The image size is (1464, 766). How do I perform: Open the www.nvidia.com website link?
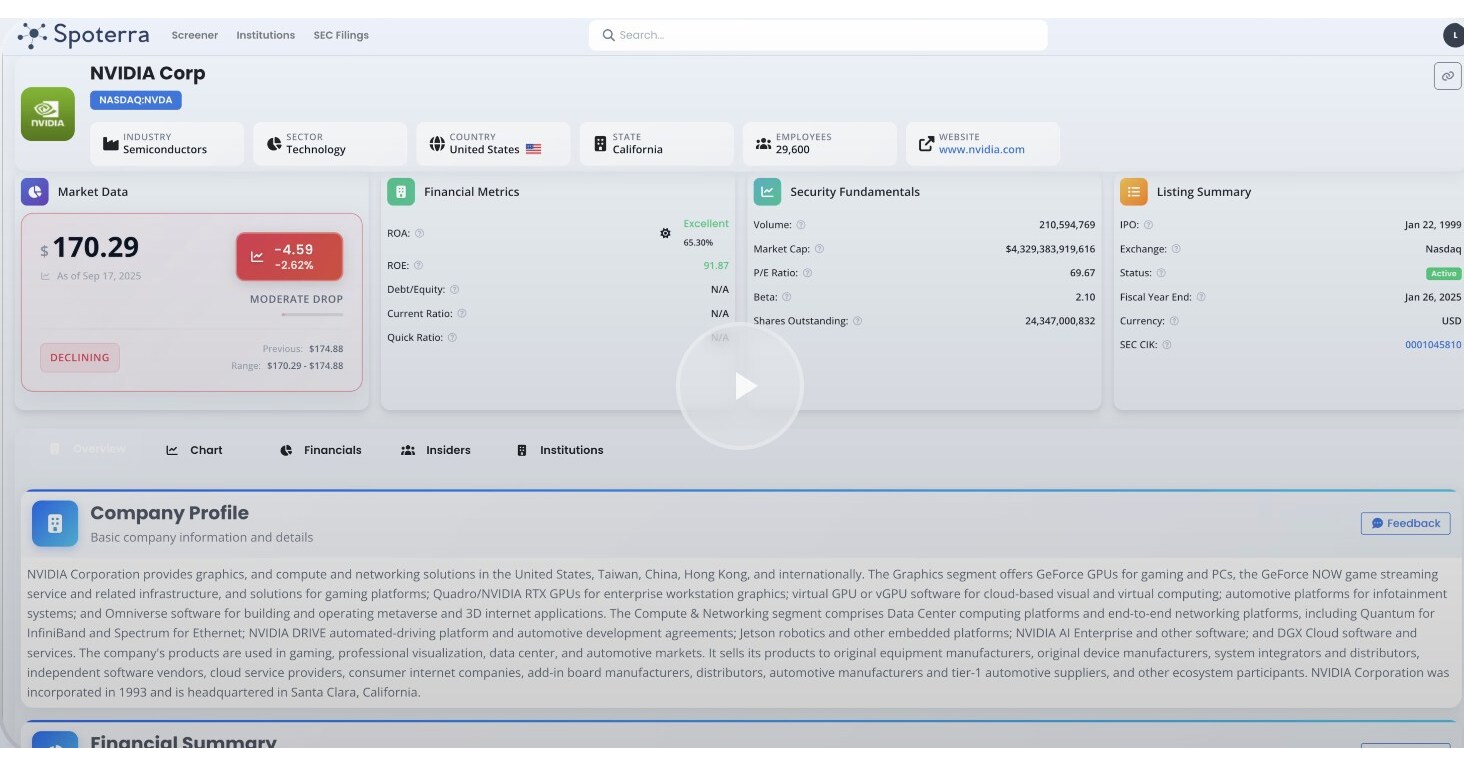point(981,150)
